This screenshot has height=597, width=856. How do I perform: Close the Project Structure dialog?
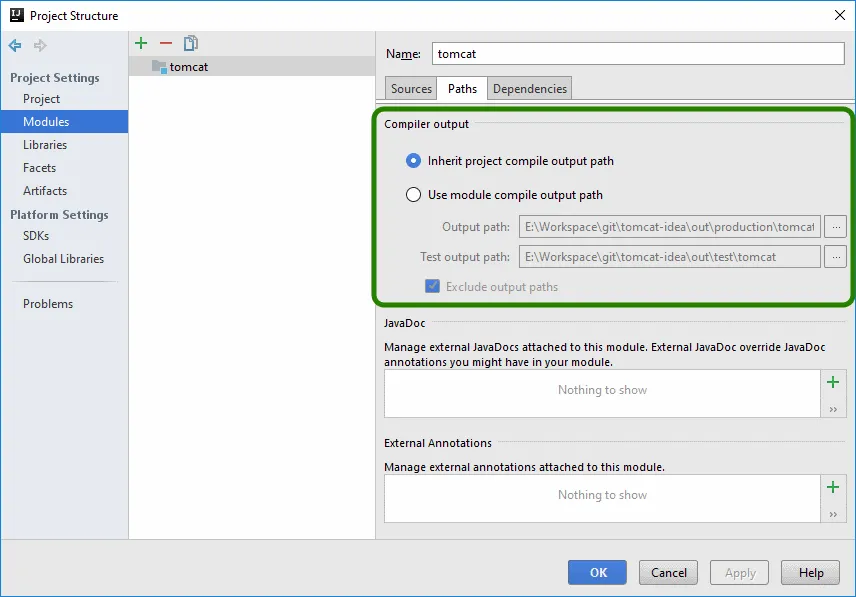[x=840, y=15]
